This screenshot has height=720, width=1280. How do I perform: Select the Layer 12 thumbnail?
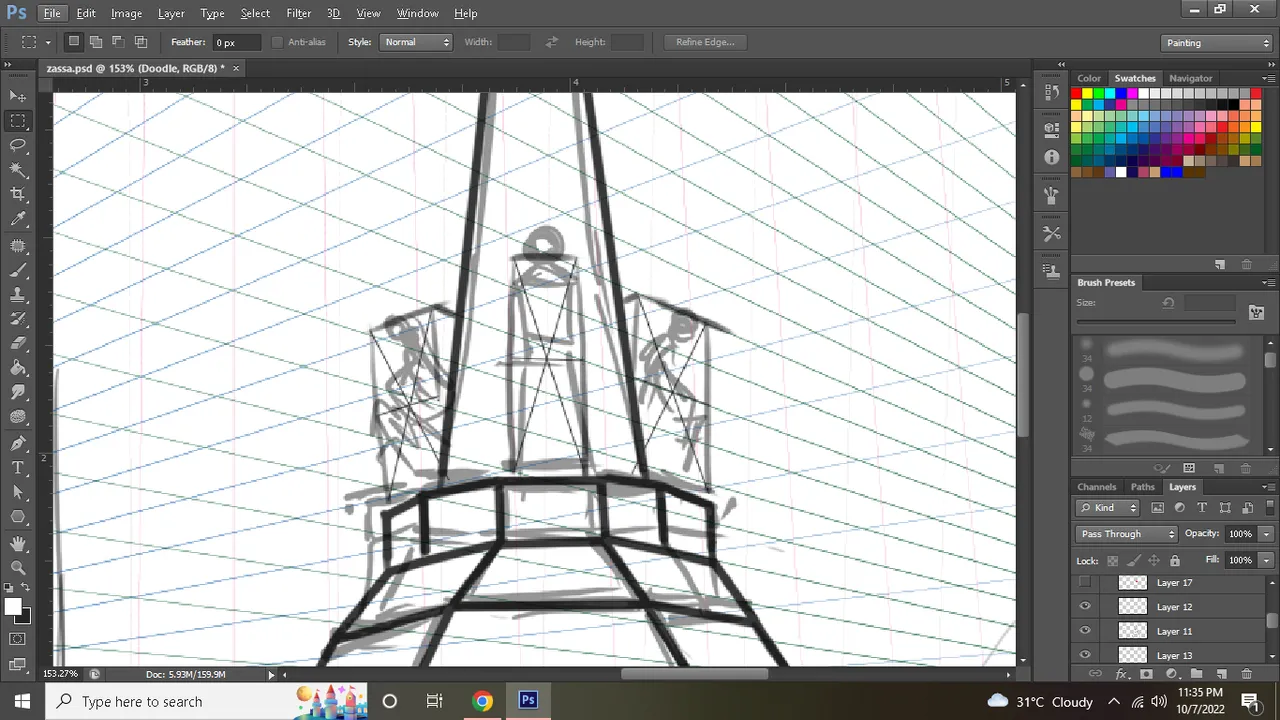coord(1132,606)
